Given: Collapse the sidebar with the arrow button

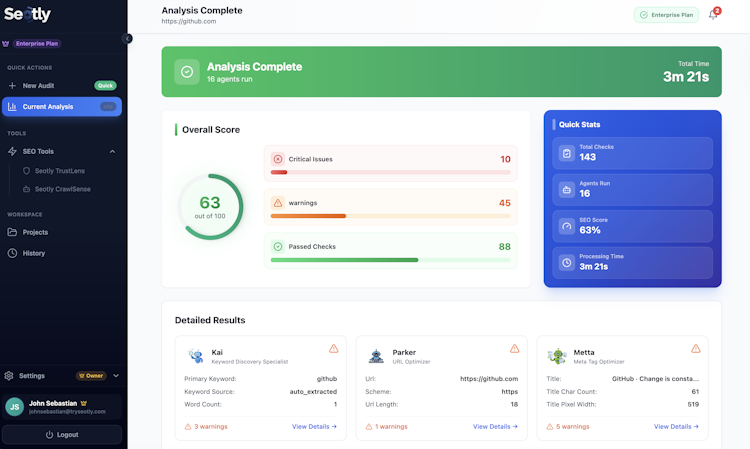Looking at the screenshot, I should [x=127, y=38].
